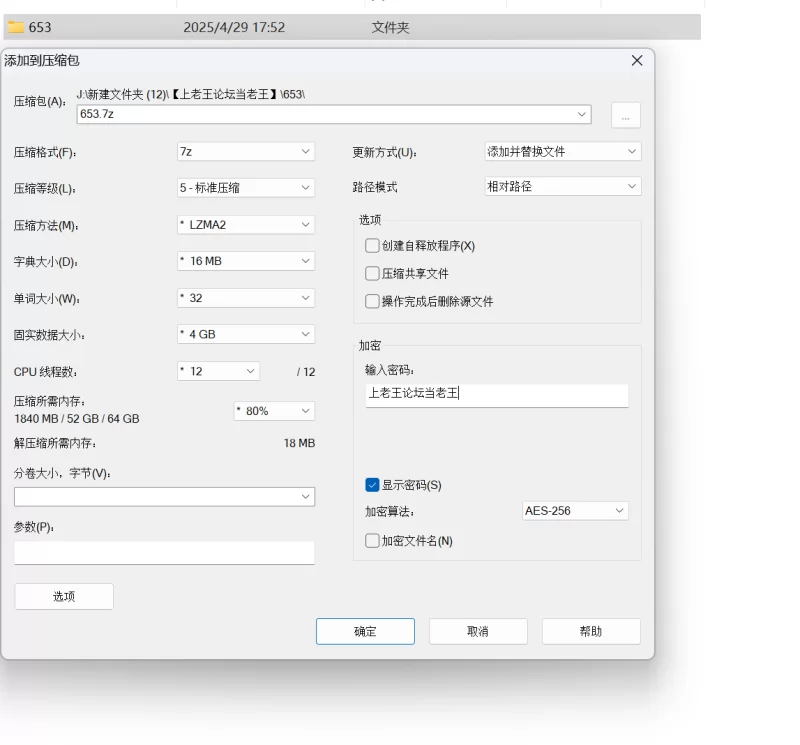Enable the 操作完成后删除源文件 checkbox
Screen dimensions: 800x745
tap(372, 301)
